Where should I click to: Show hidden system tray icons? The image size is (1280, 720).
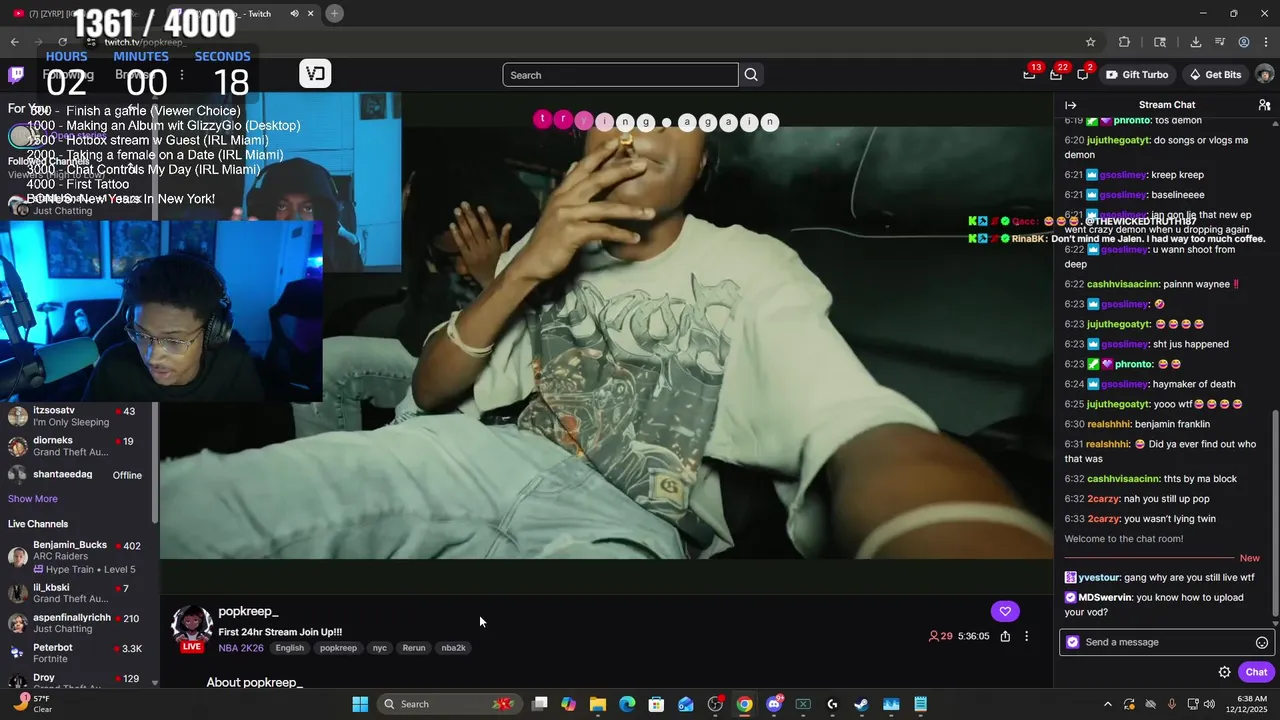point(1107,704)
